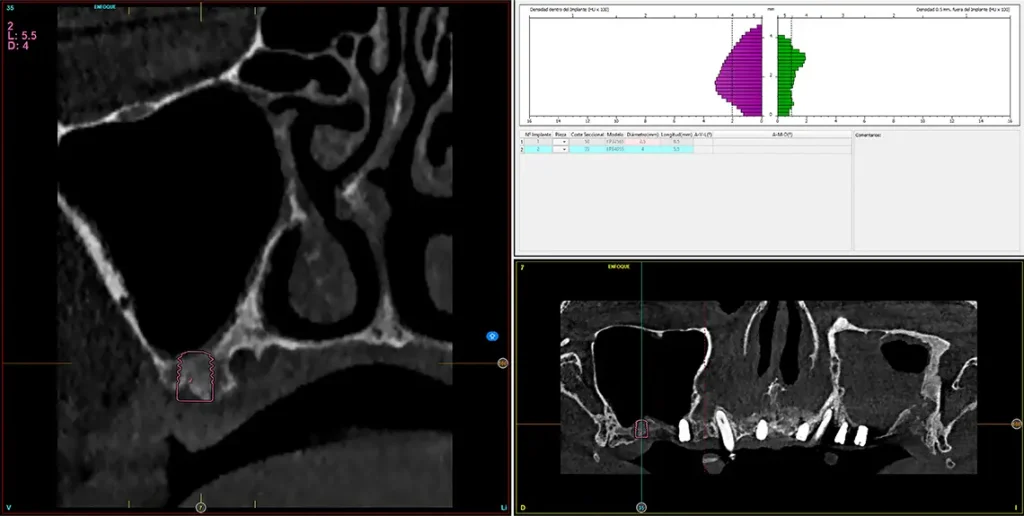Click the Diámetro(mm) column header
The width and height of the screenshot is (1024, 516).
642,133
